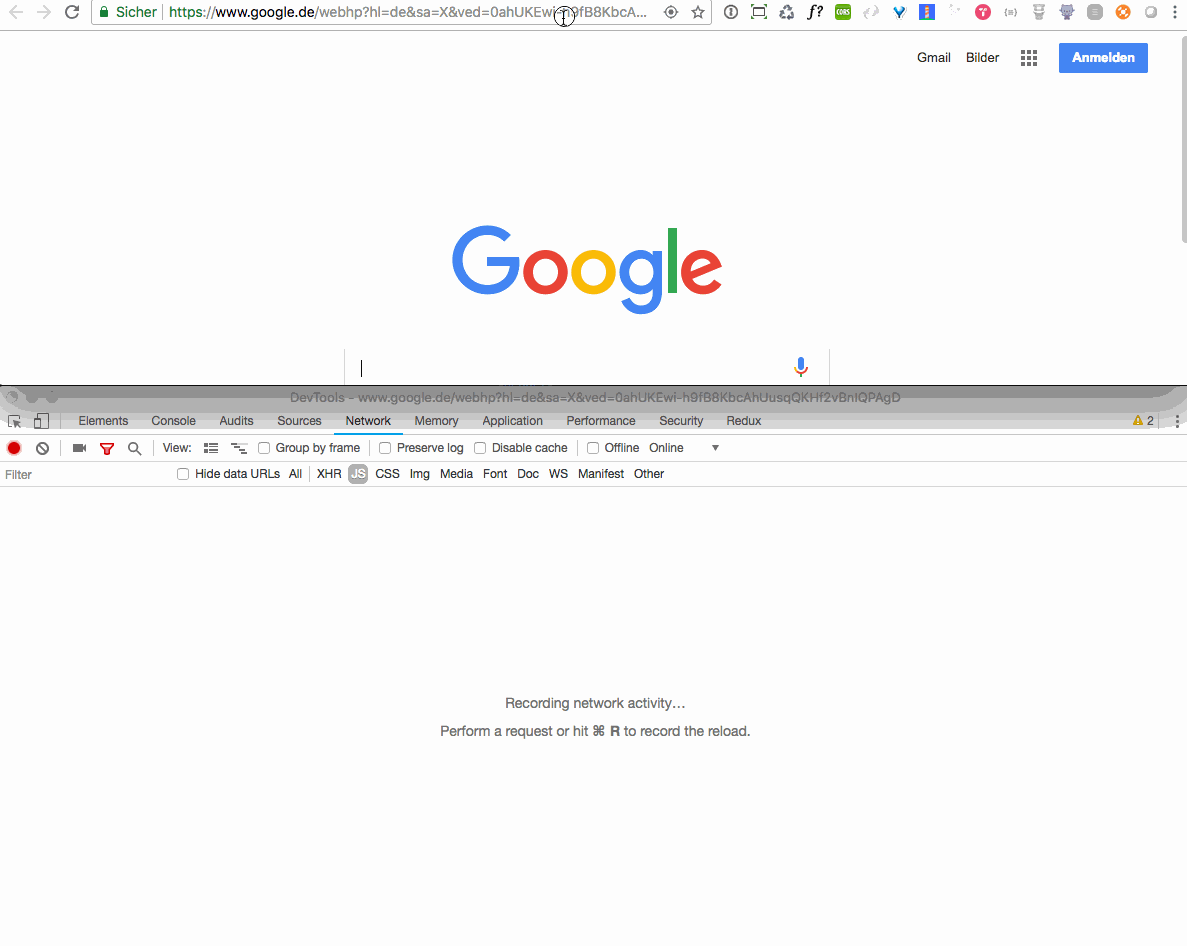Switch to the Elements tab
This screenshot has height=946, width=1187.
click(x=103, y=421)
